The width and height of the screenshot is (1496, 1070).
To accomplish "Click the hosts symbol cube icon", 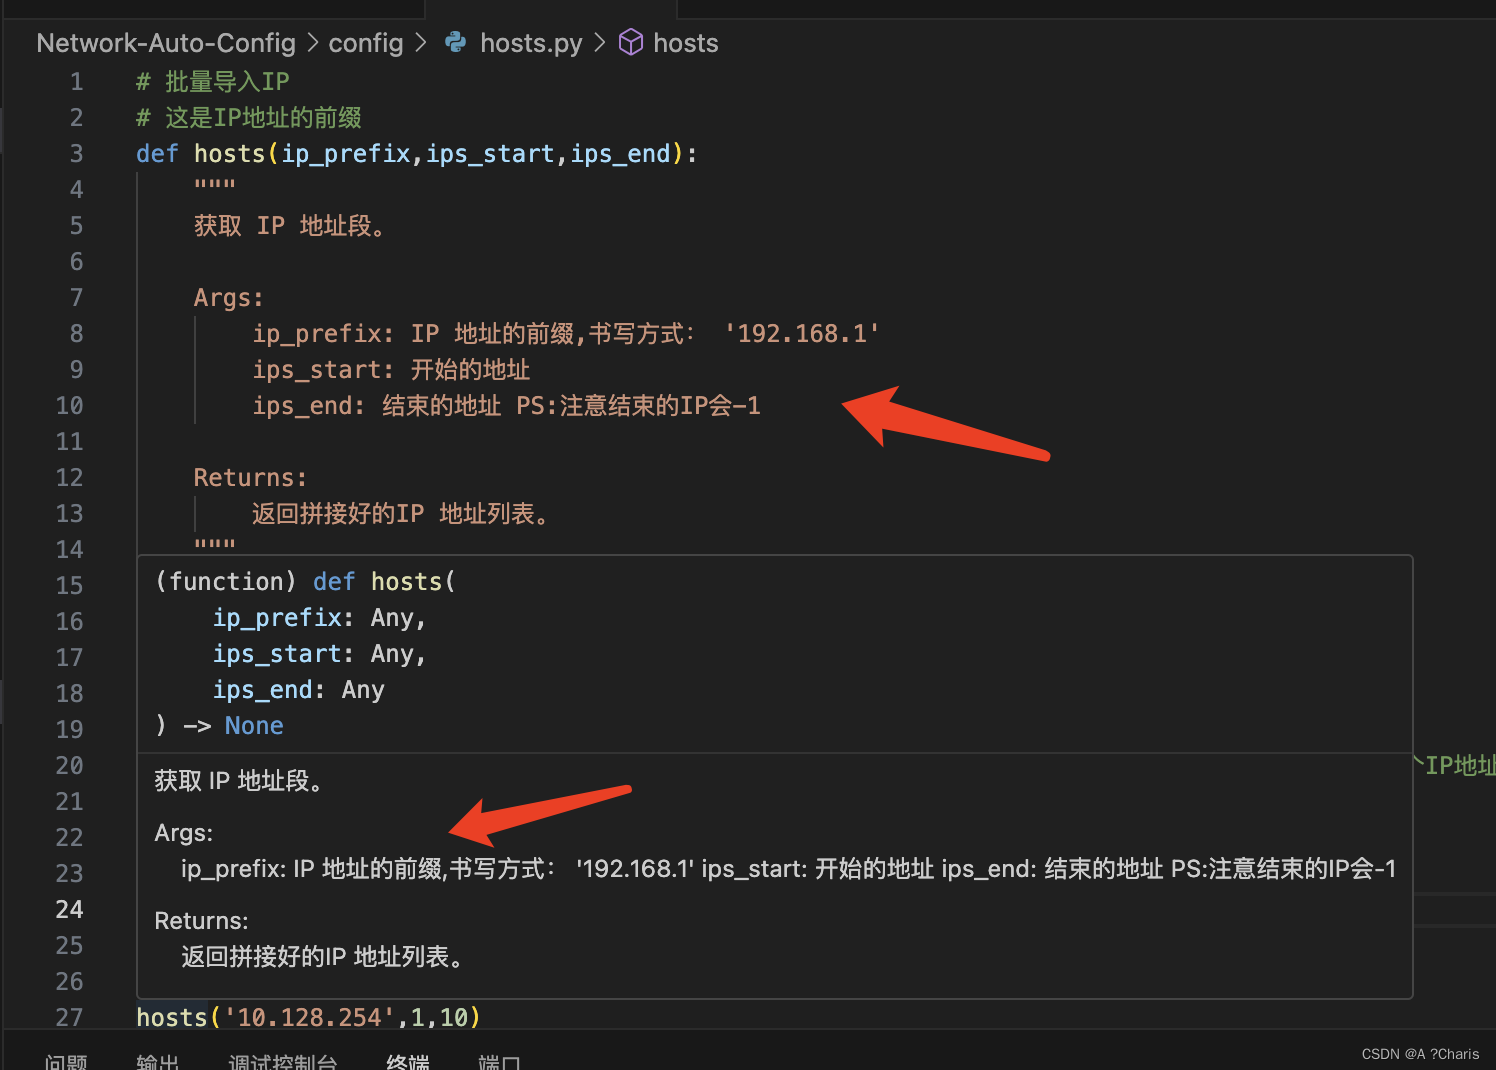I will pos(631,42).
